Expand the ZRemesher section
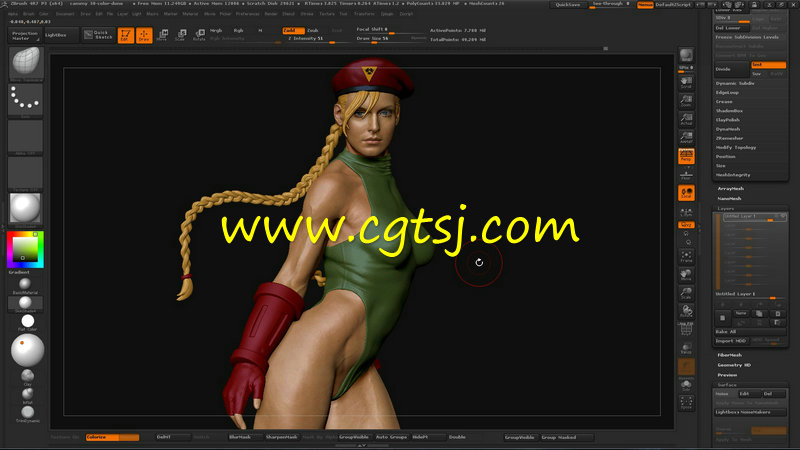This screenshot has height=450, width=800. pyautogui.click(x=729, y=138)
